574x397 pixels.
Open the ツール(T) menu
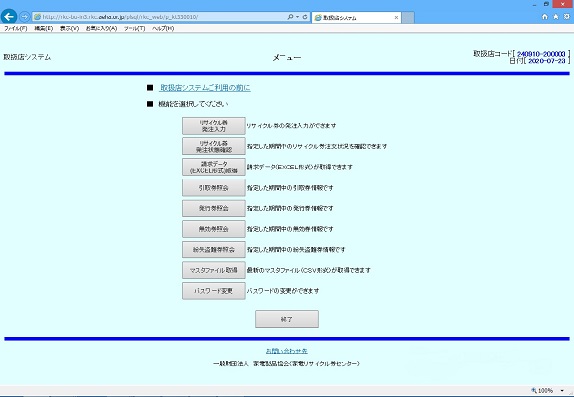[x=134, y=29]
